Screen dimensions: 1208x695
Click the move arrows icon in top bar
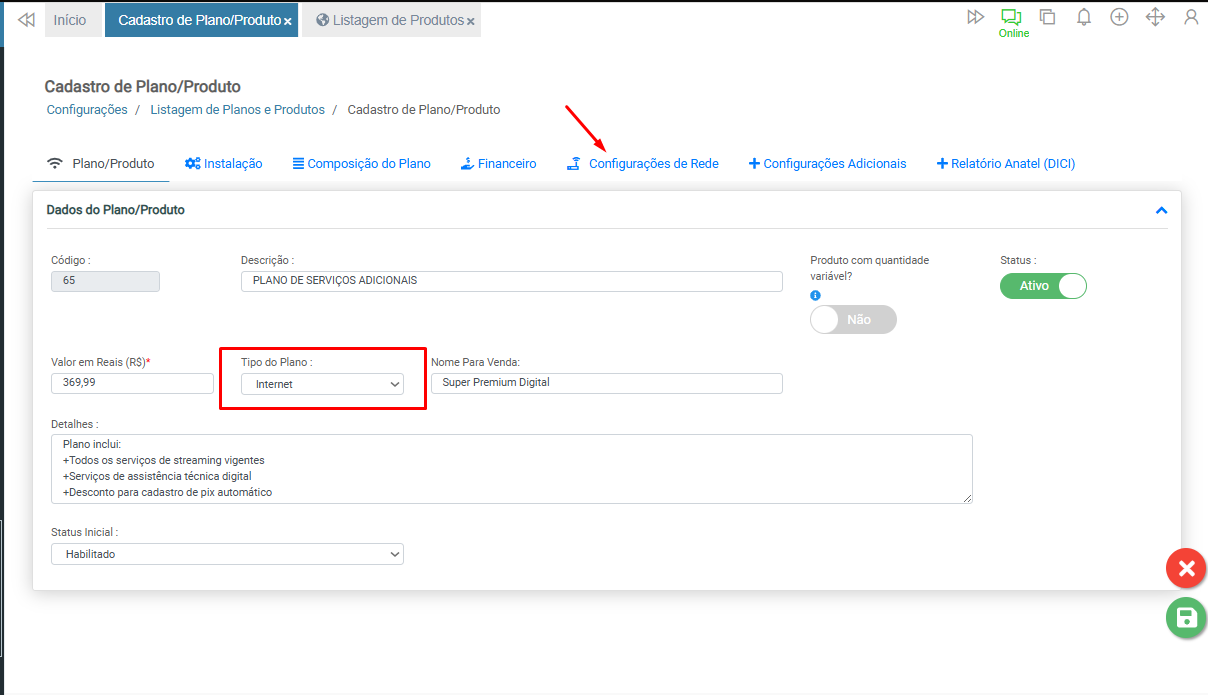(1155, 17)
